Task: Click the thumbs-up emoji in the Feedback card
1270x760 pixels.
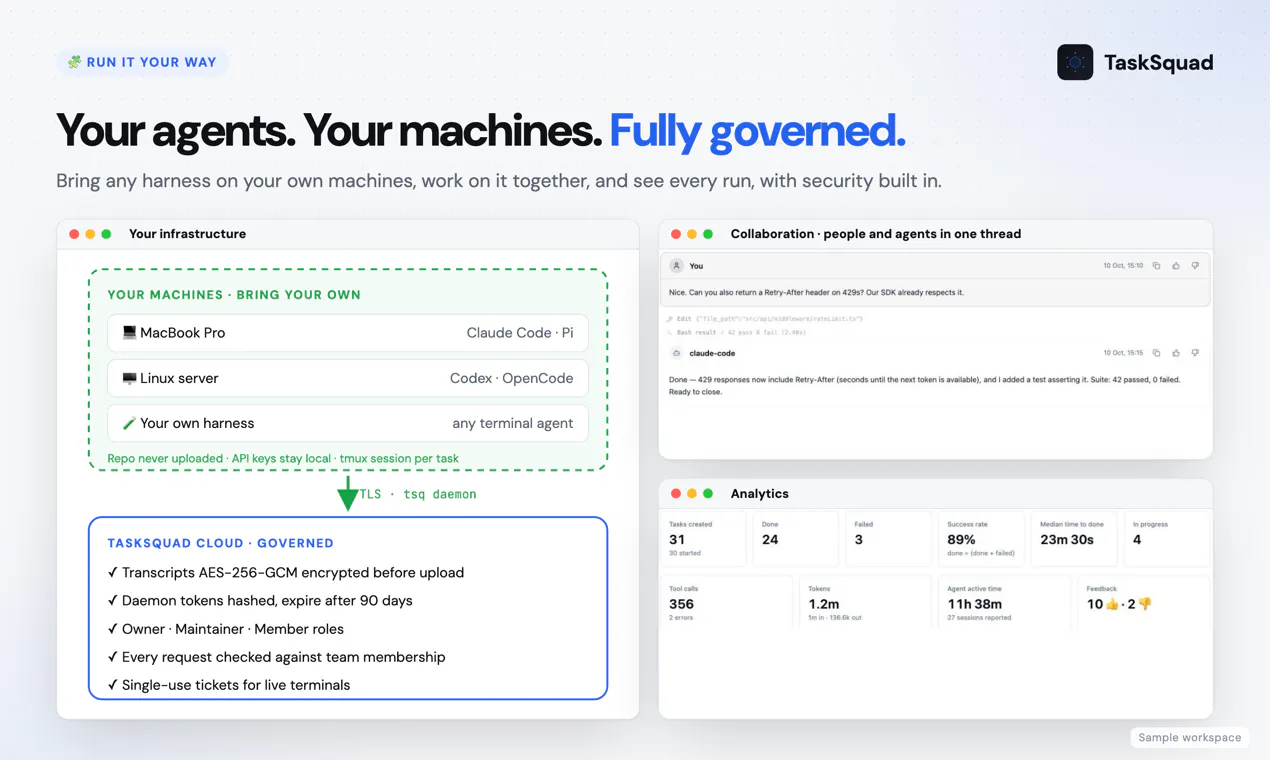Action: pos(1111,604)
